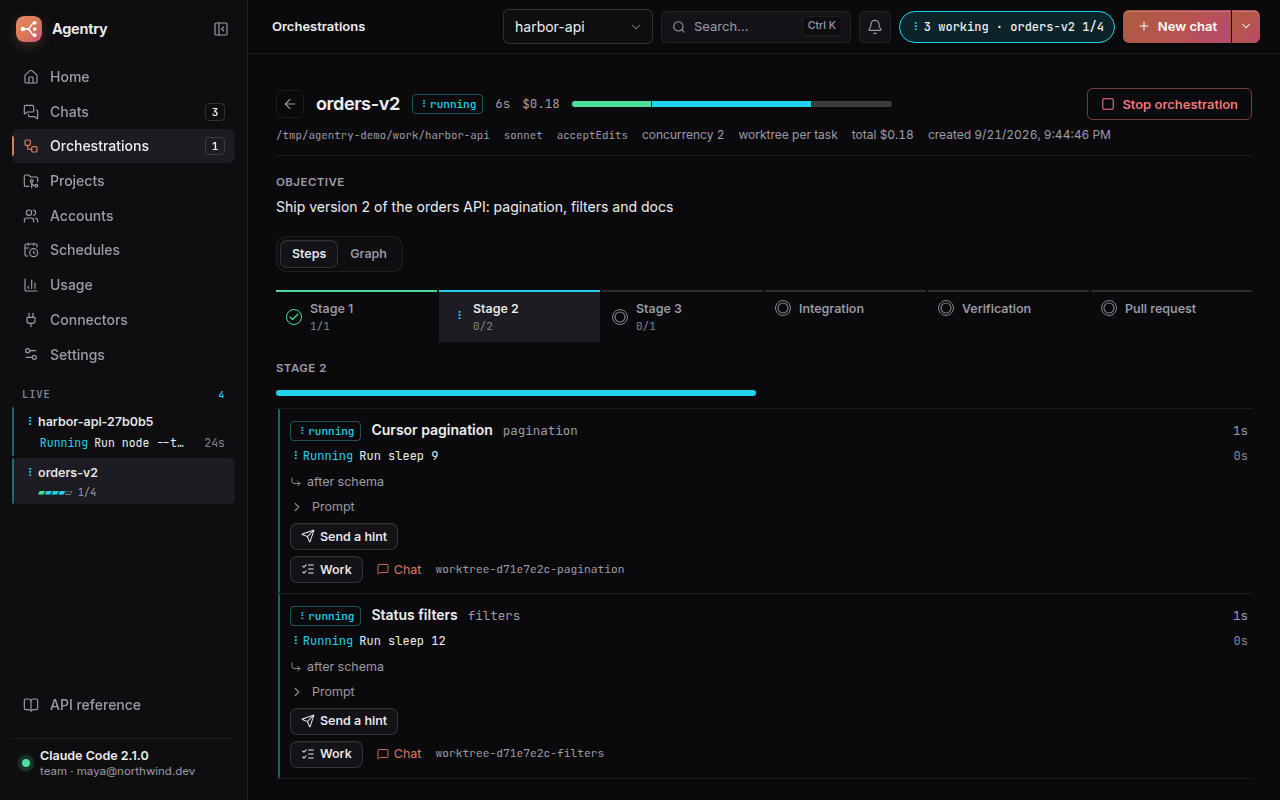Image resolution: width=1280 pixels, height=800 pixels.
Task: Open API reference link
Action: 124,705
